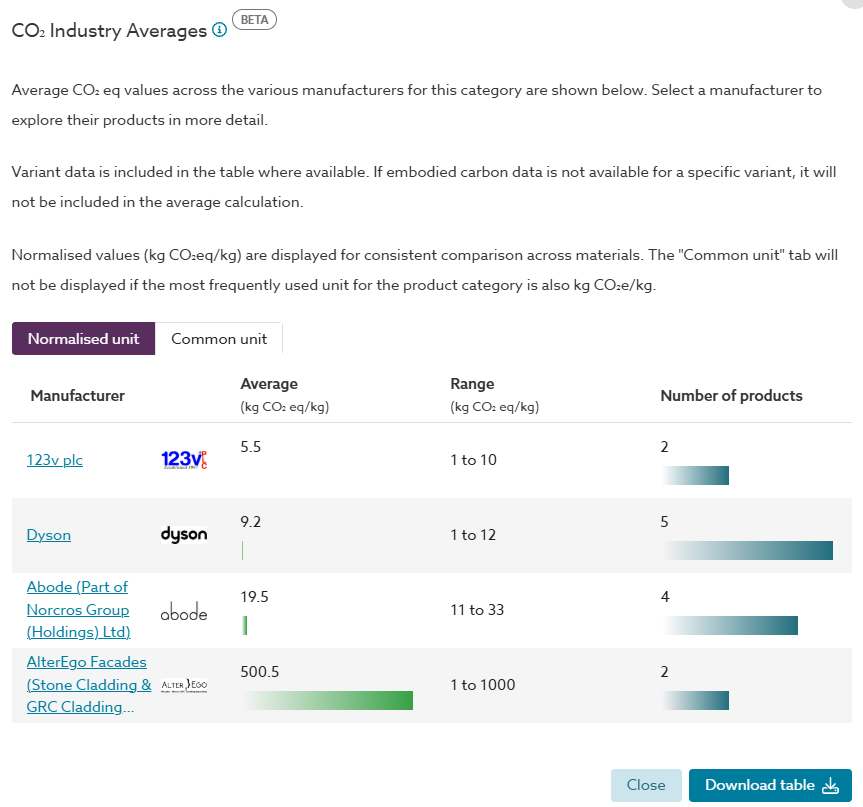863x807 pixels.
Task: Click the Dyson number of products bar
Action: coord(747,550)
